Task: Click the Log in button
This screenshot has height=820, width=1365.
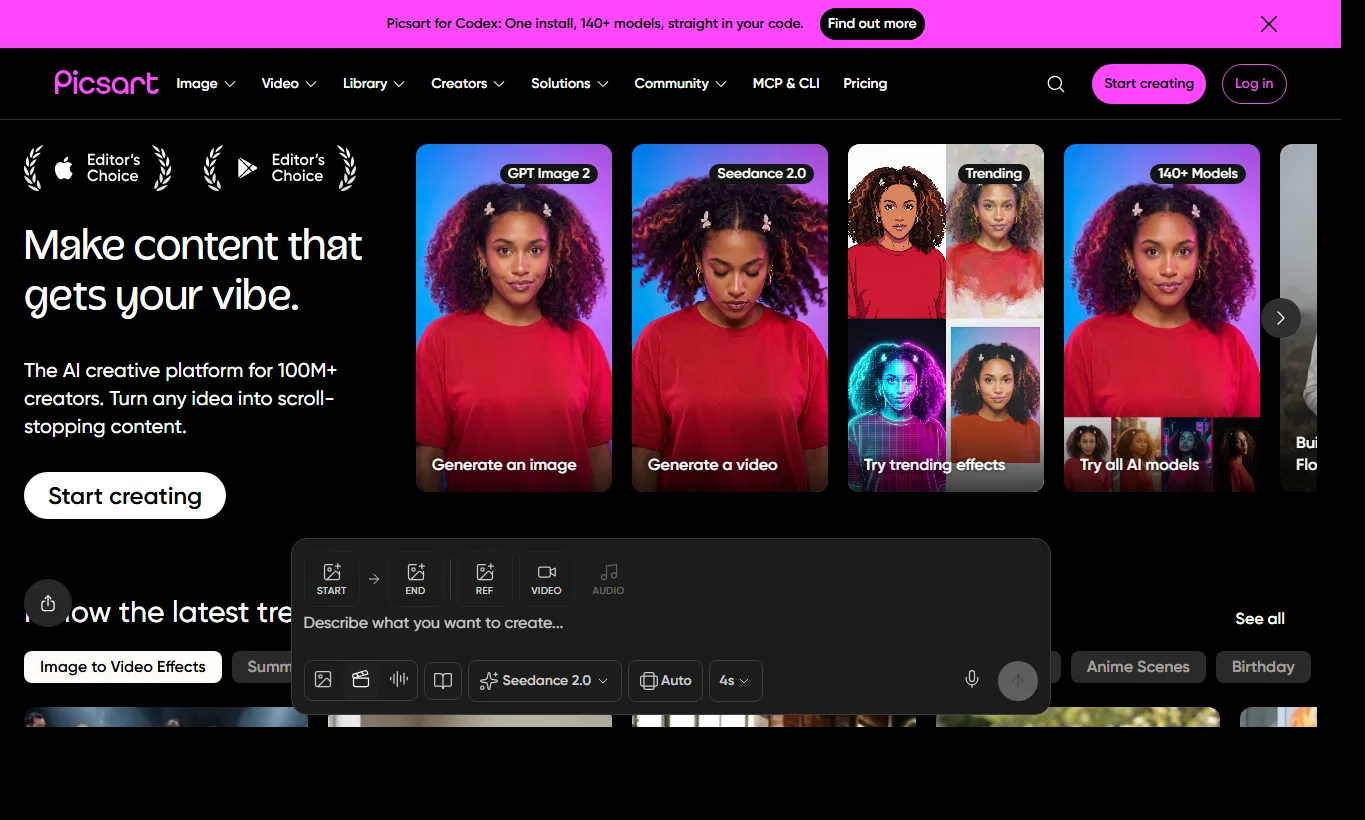Action: (x=1254, y=84)
